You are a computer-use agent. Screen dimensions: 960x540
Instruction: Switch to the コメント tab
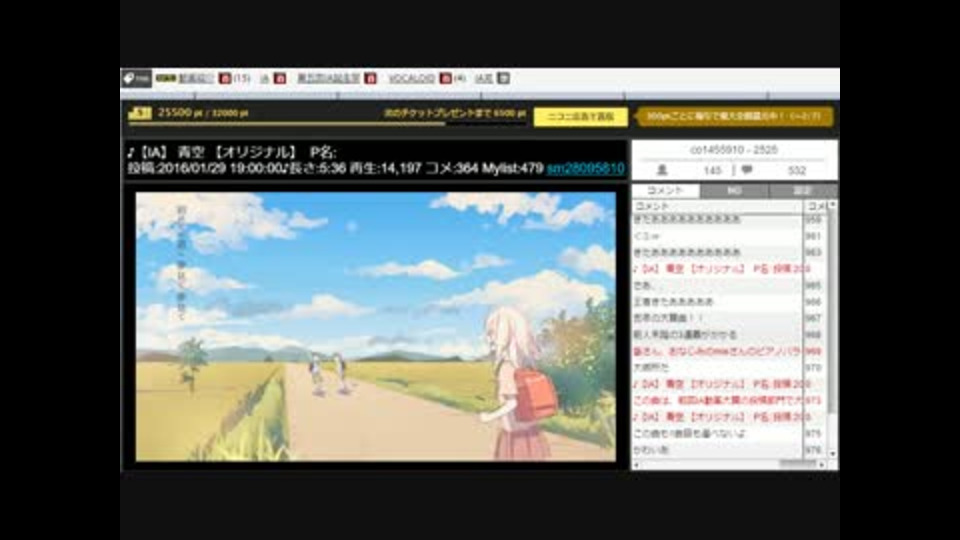click(666, 190)
